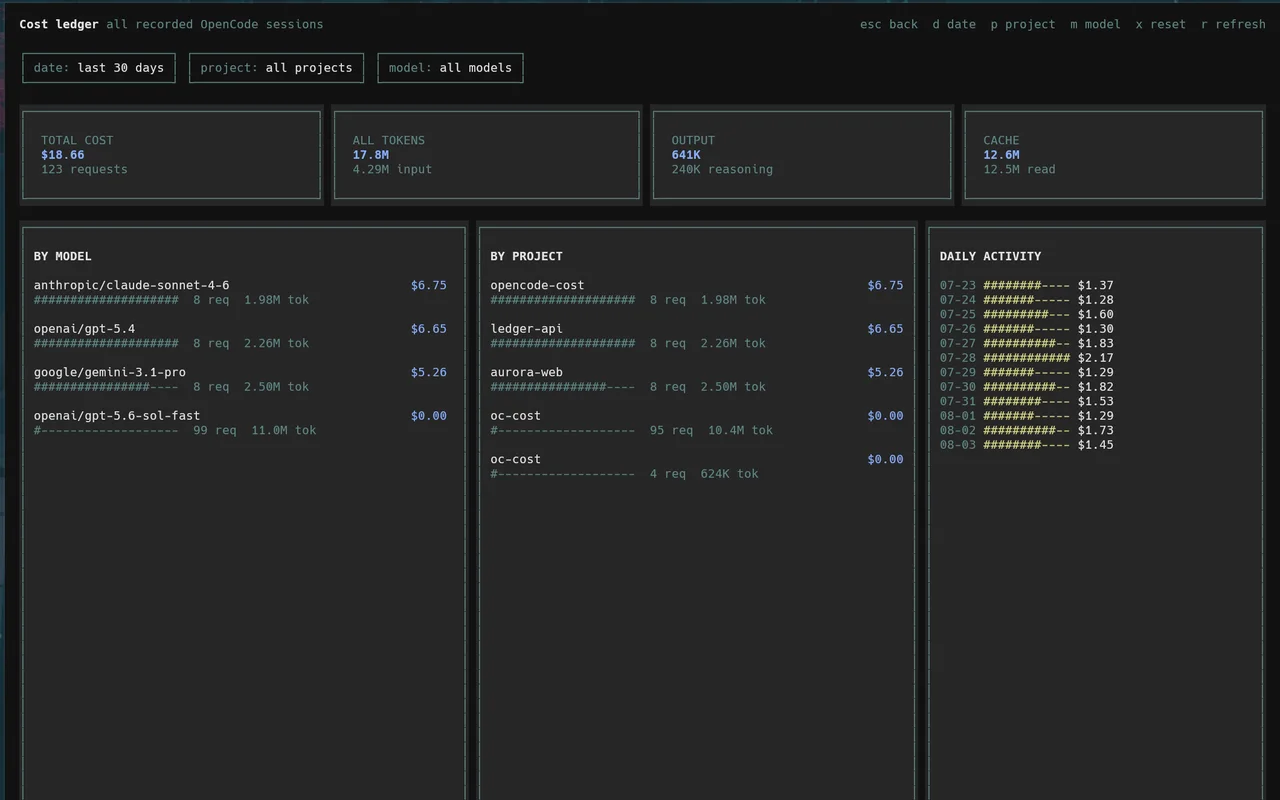Select the 07-25 daily activity row
The height and width of the screenshot is (800, 1280).
1026,314
